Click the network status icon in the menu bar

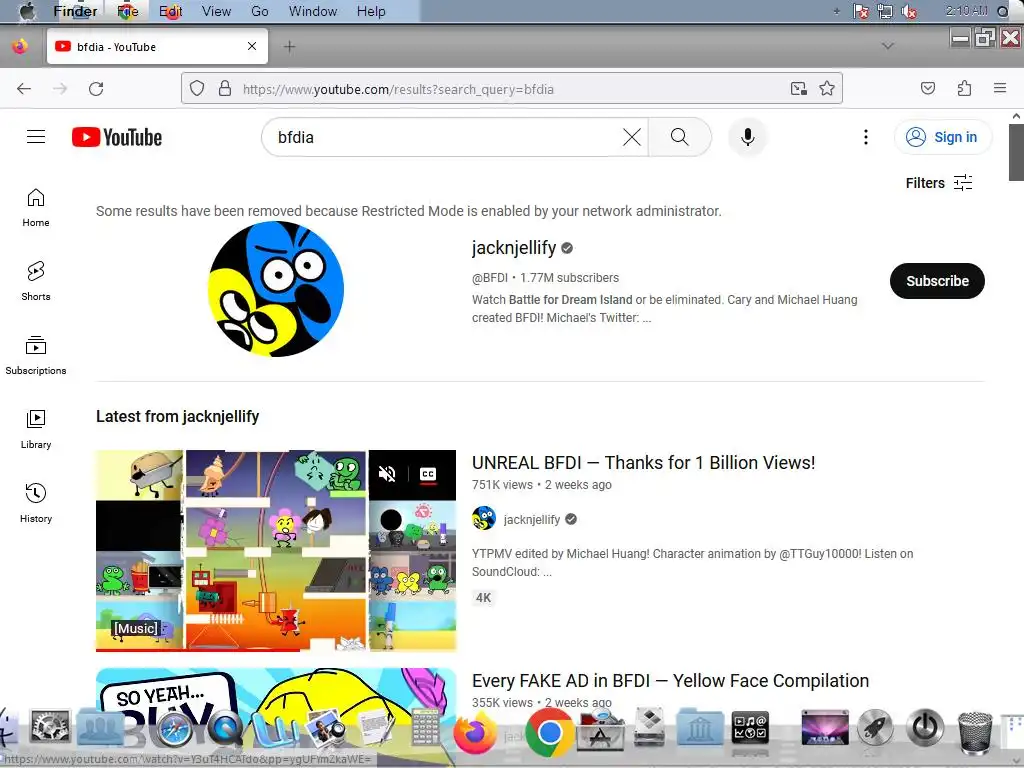coord(885,11)
